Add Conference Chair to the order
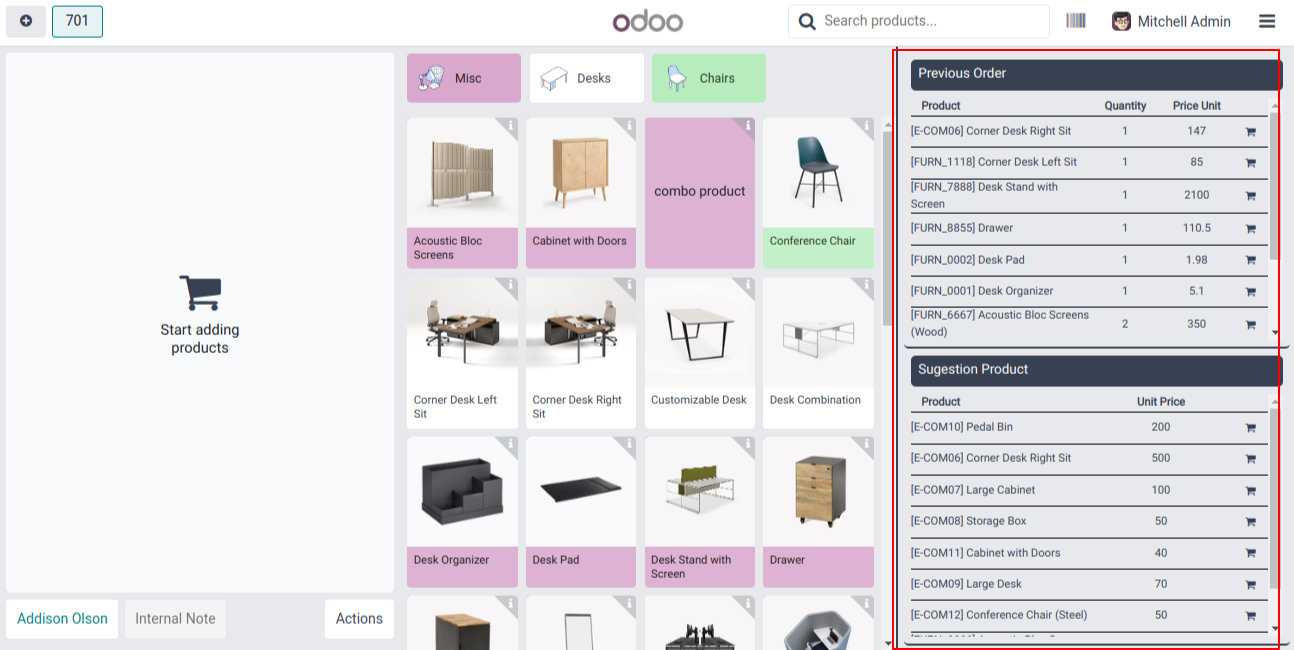This screenshot has width=1294, height=650. [818, 193]
